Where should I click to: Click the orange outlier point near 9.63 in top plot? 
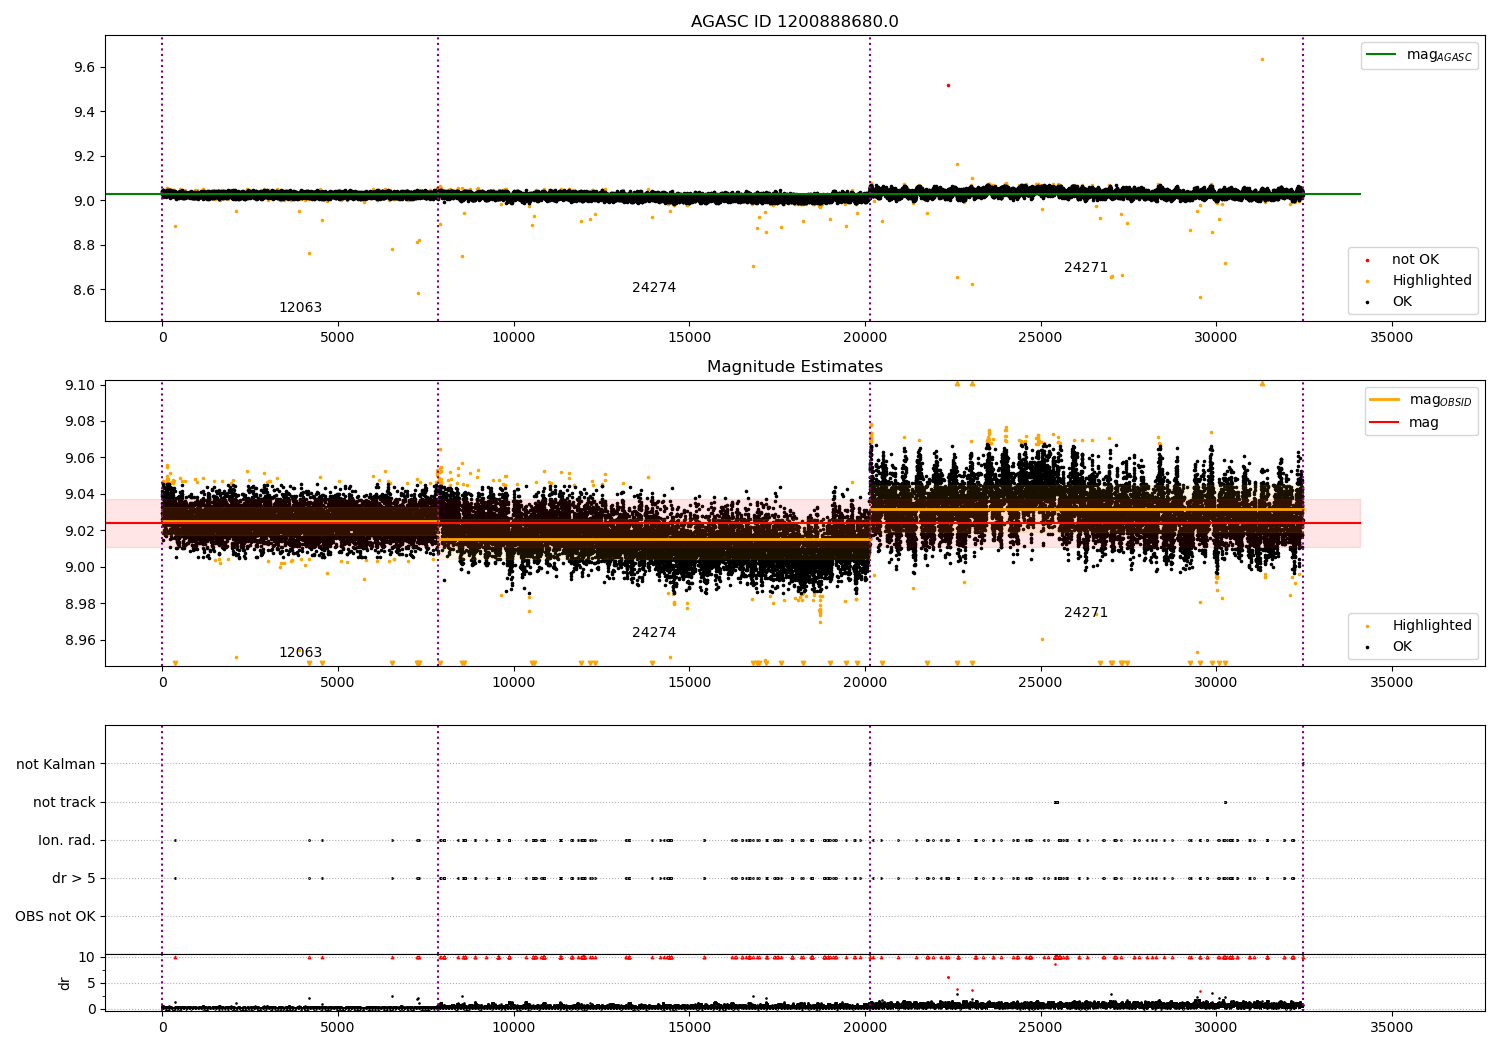click(1262, 59)
